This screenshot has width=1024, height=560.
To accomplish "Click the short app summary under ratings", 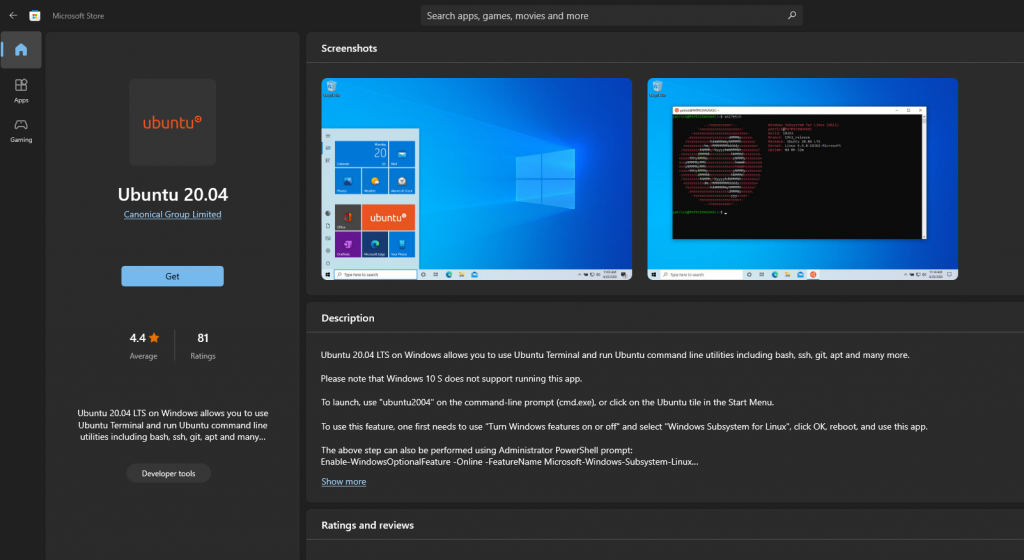I will pos(172,425).
